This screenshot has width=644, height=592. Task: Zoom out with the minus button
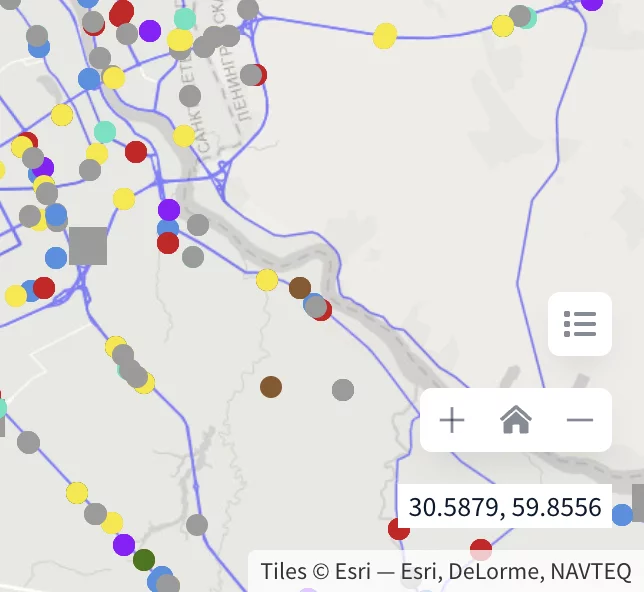click(x=580, y=420)
